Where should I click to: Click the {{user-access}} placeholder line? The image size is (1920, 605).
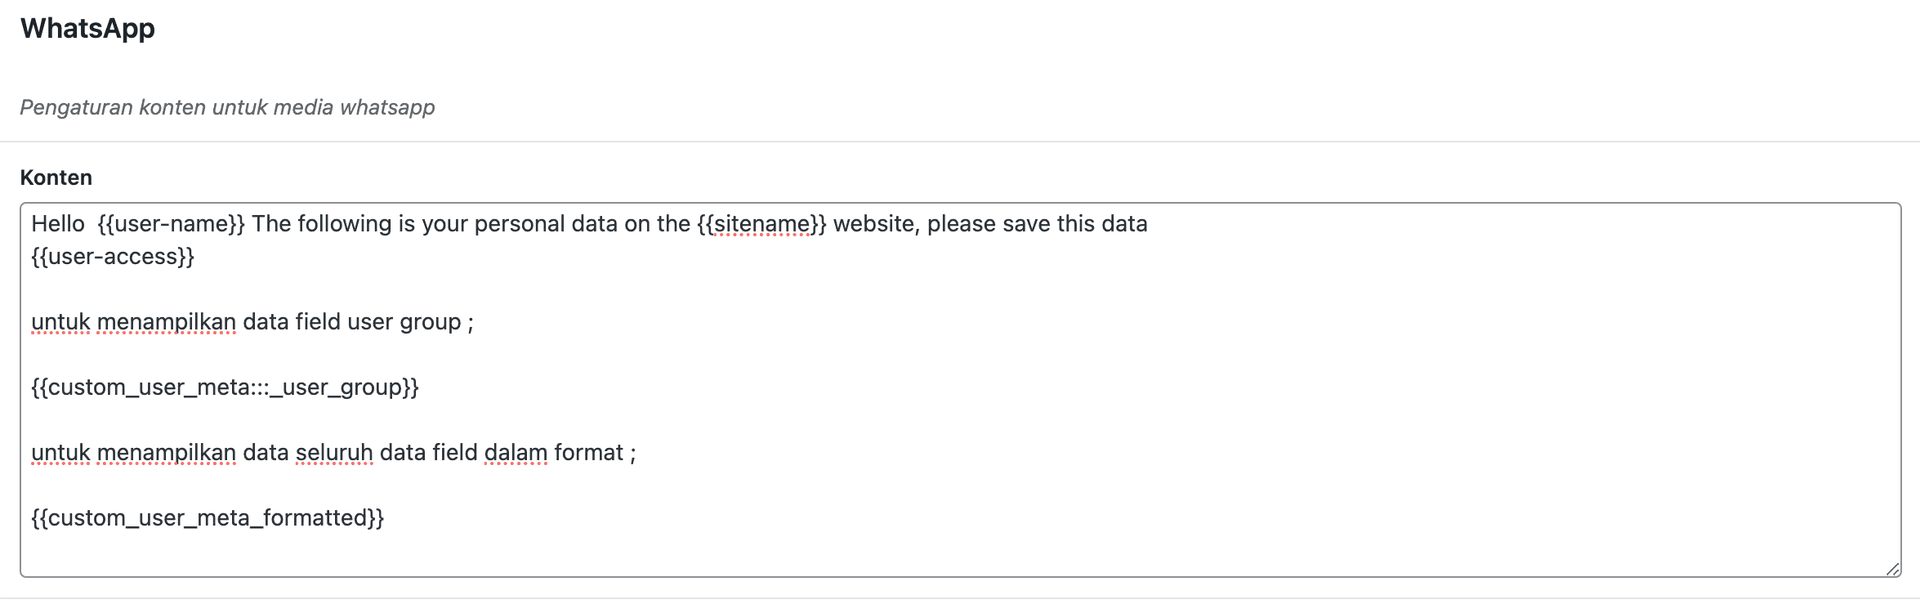click(x=113, y=257)
